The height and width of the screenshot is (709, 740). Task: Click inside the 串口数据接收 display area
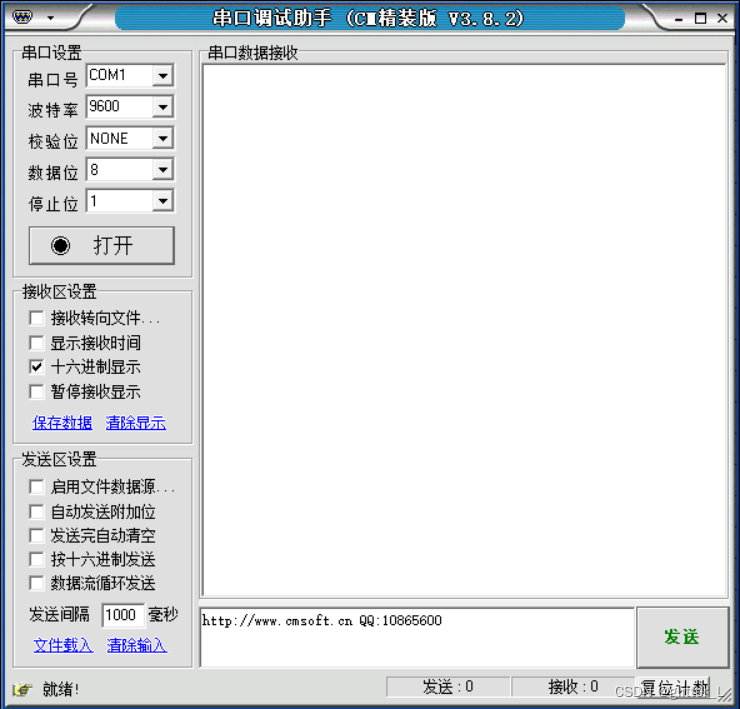click(x=464, y=330)
